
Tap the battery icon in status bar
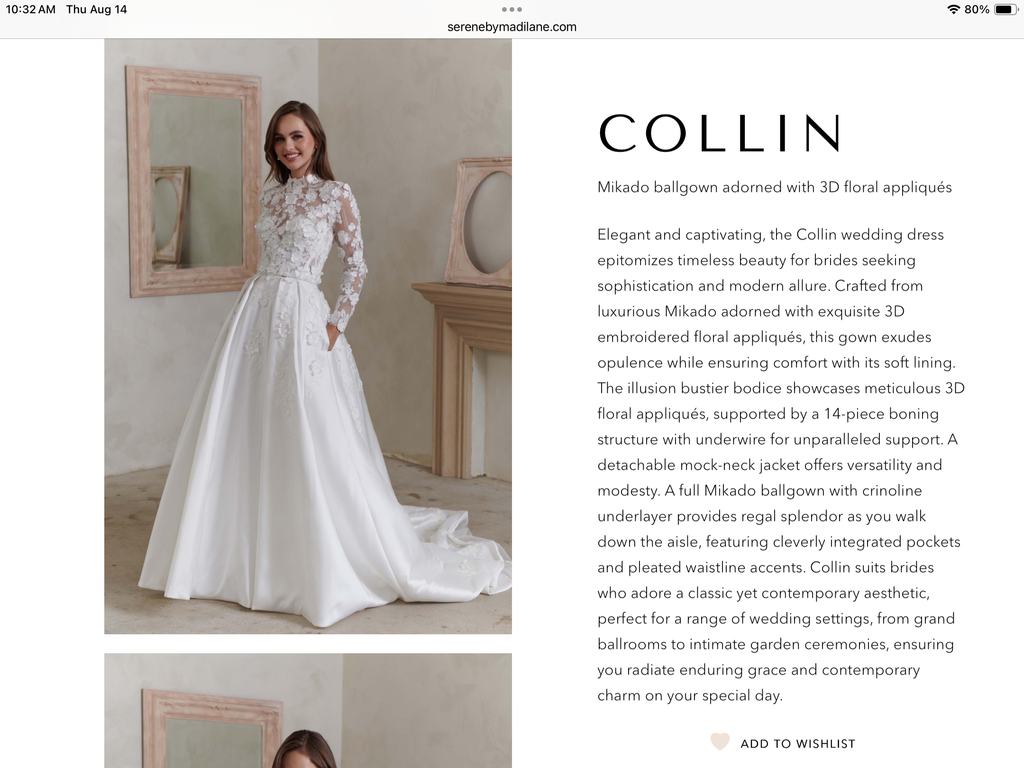[x=1006, y=9]
